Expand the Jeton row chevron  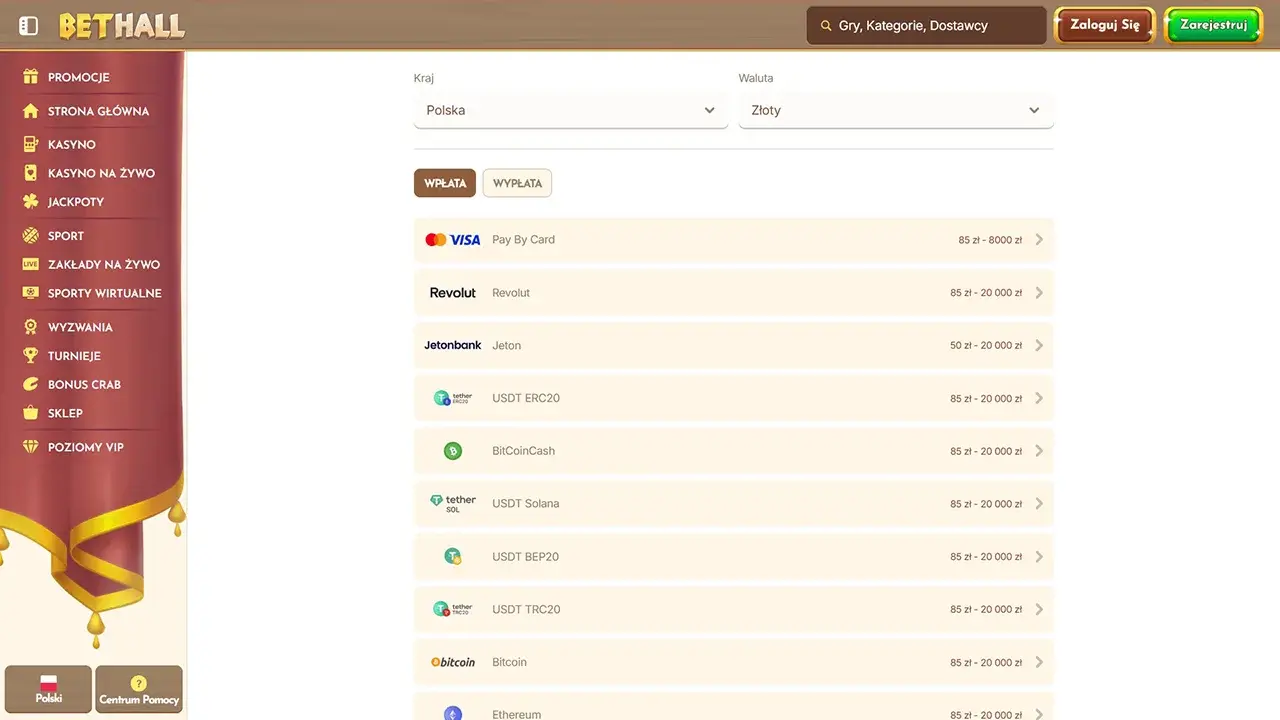pos(1039,345)
